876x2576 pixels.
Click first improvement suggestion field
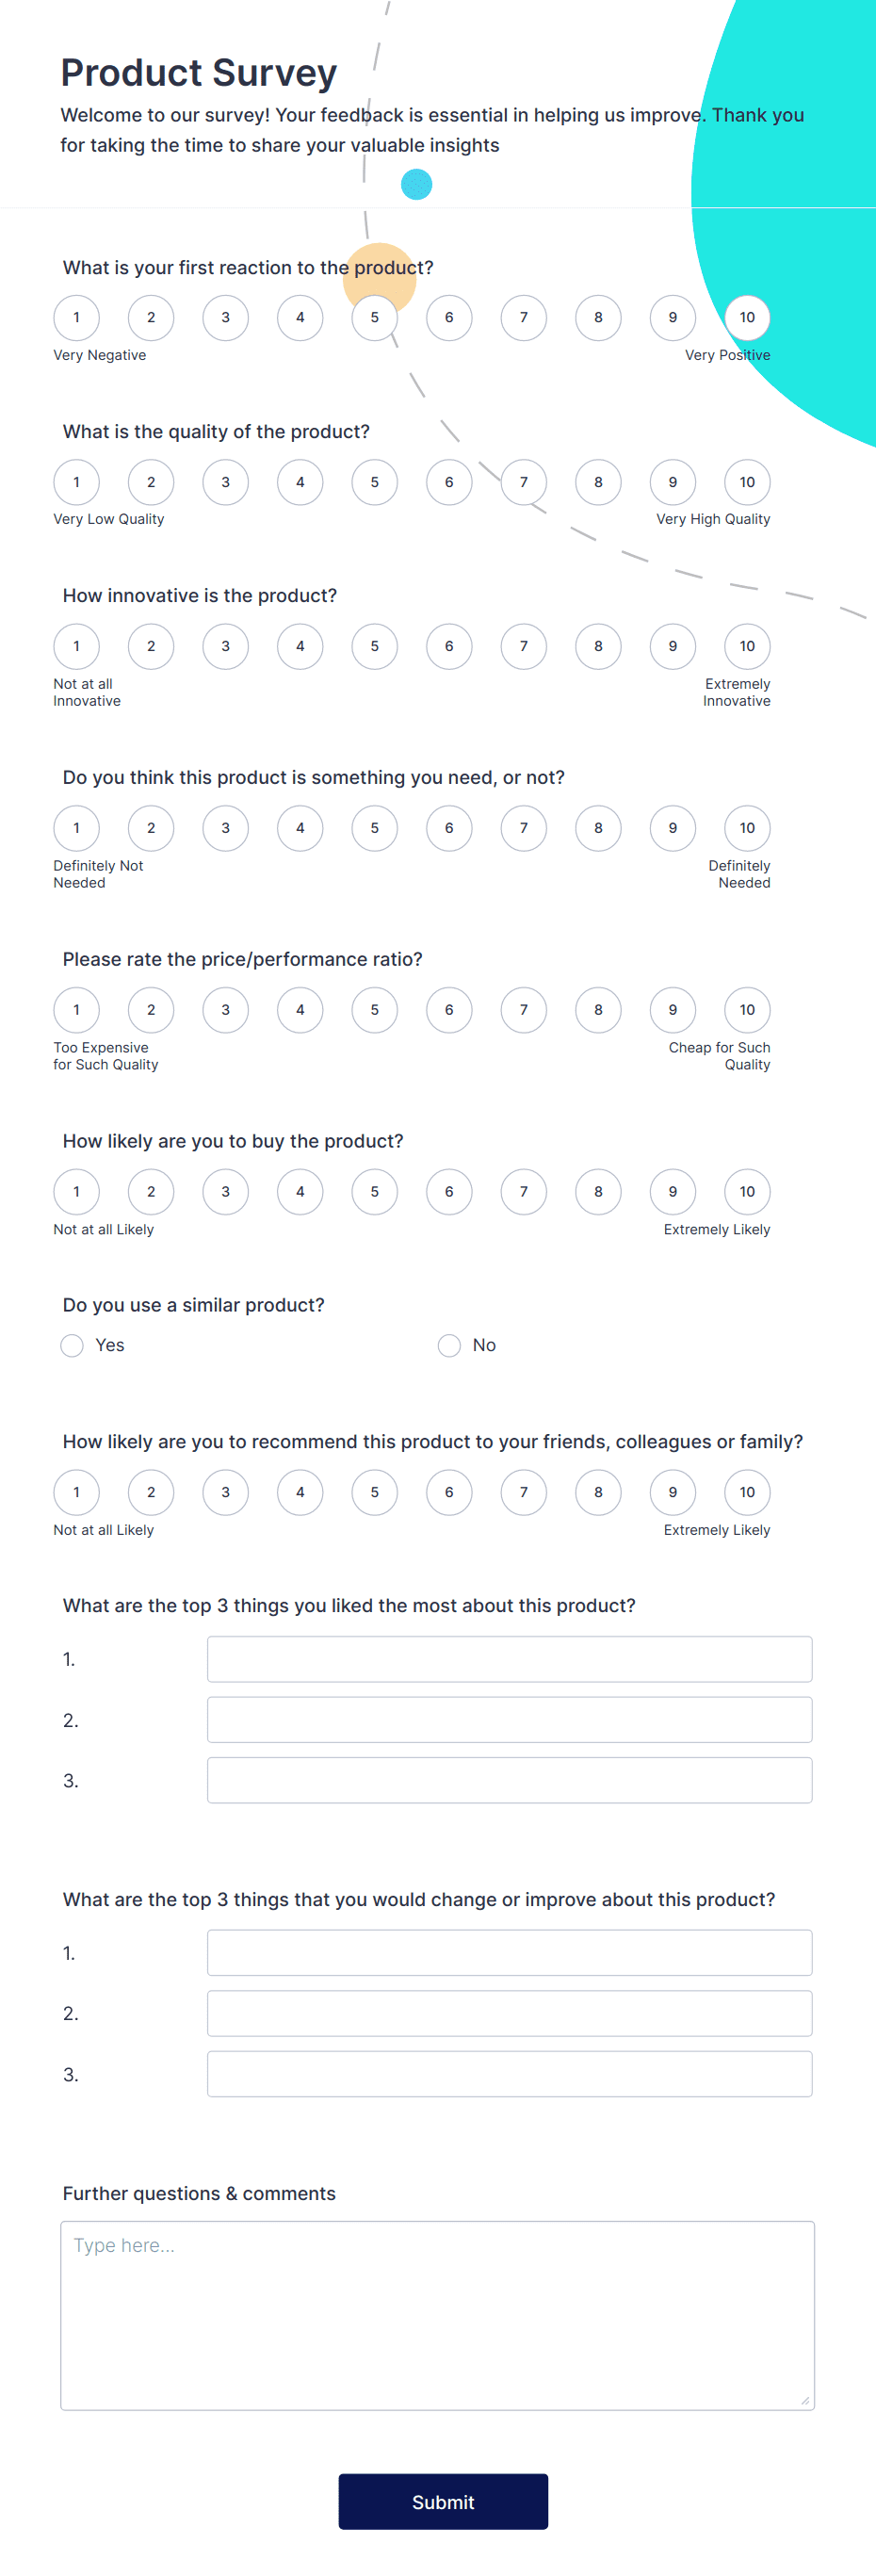point(509,1952)
